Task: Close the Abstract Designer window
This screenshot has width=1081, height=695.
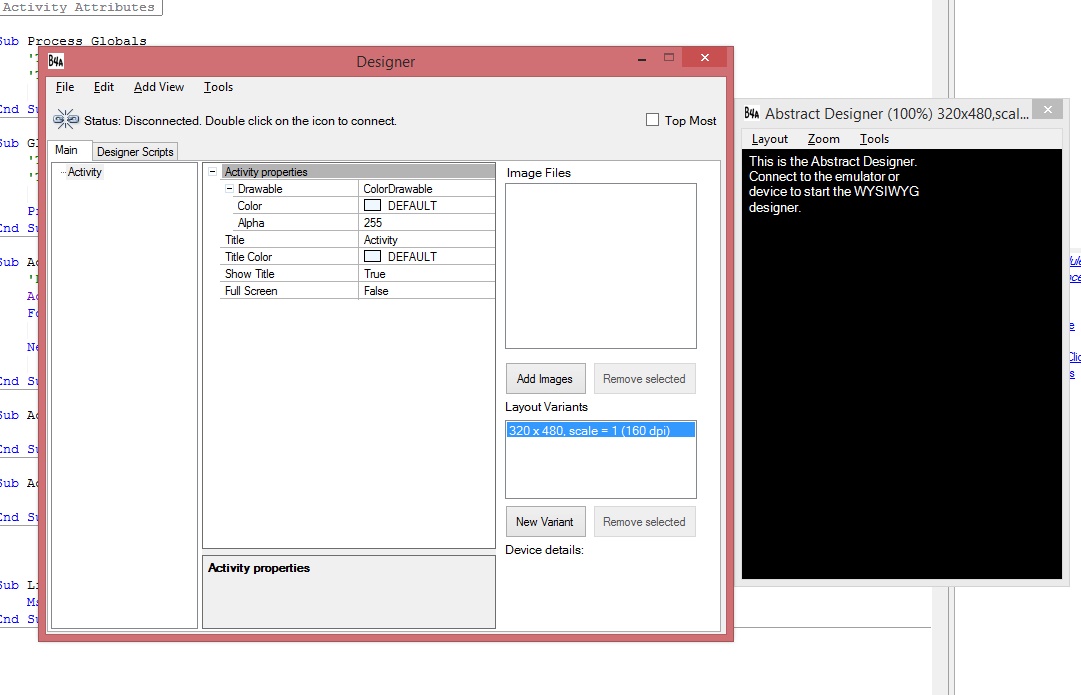Action: [x=1048, y=110]
